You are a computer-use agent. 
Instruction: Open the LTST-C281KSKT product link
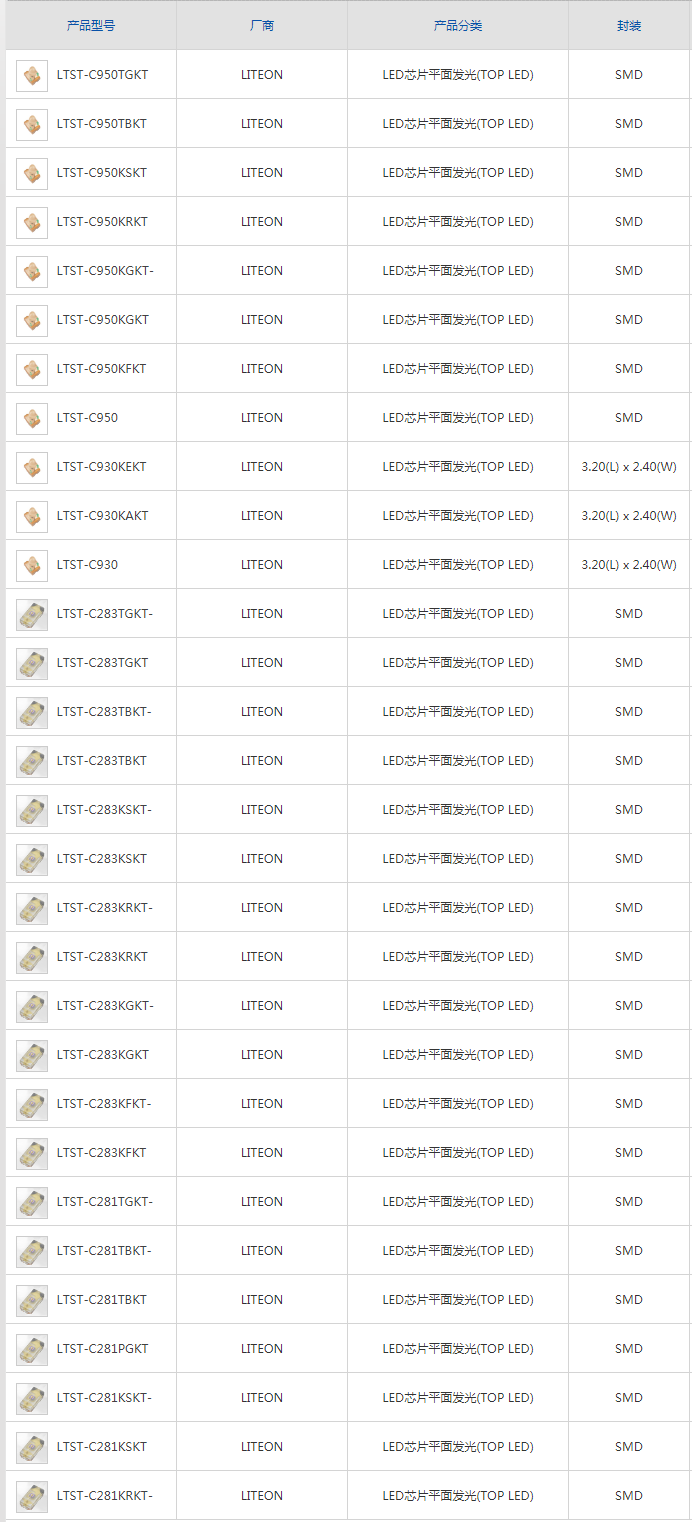click(x=100, y=1446)
